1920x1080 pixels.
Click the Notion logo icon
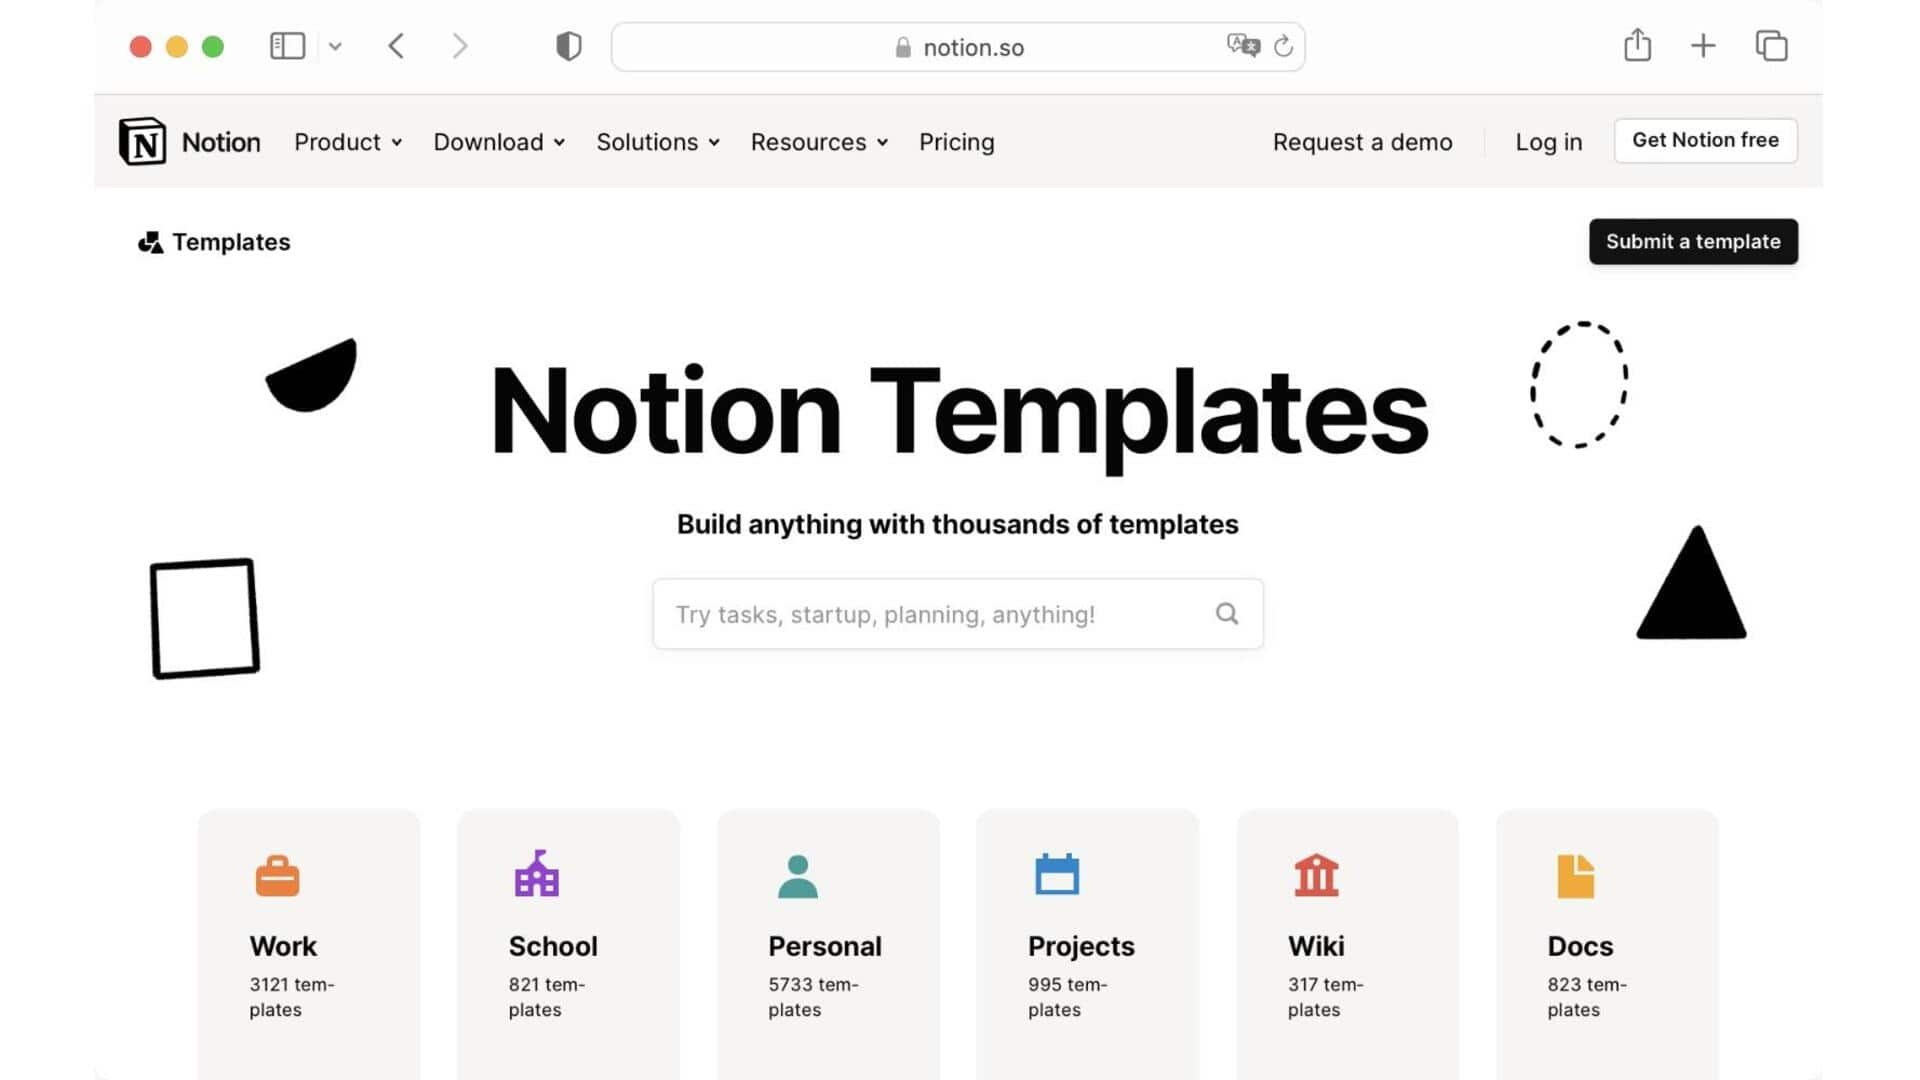(x=142, y=141)
